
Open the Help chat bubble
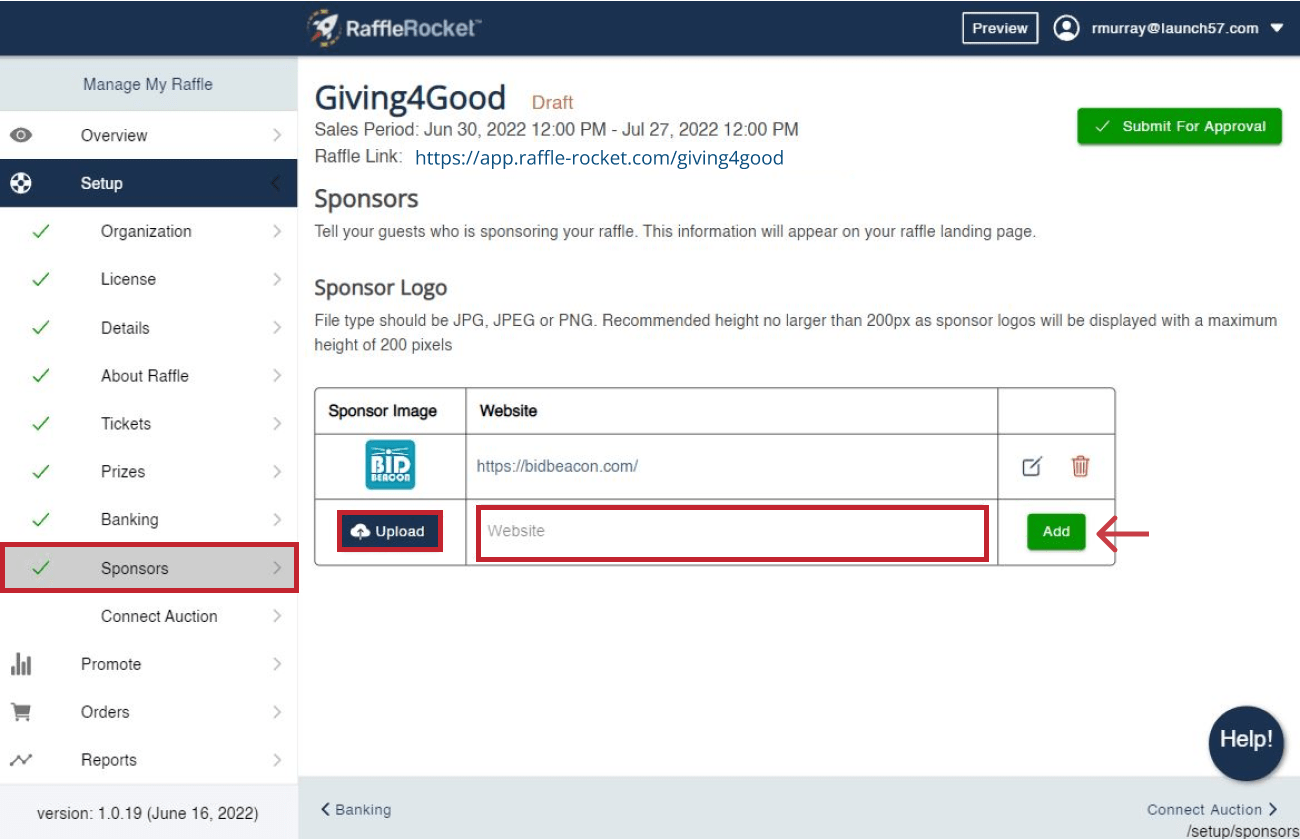point(1246,742)
